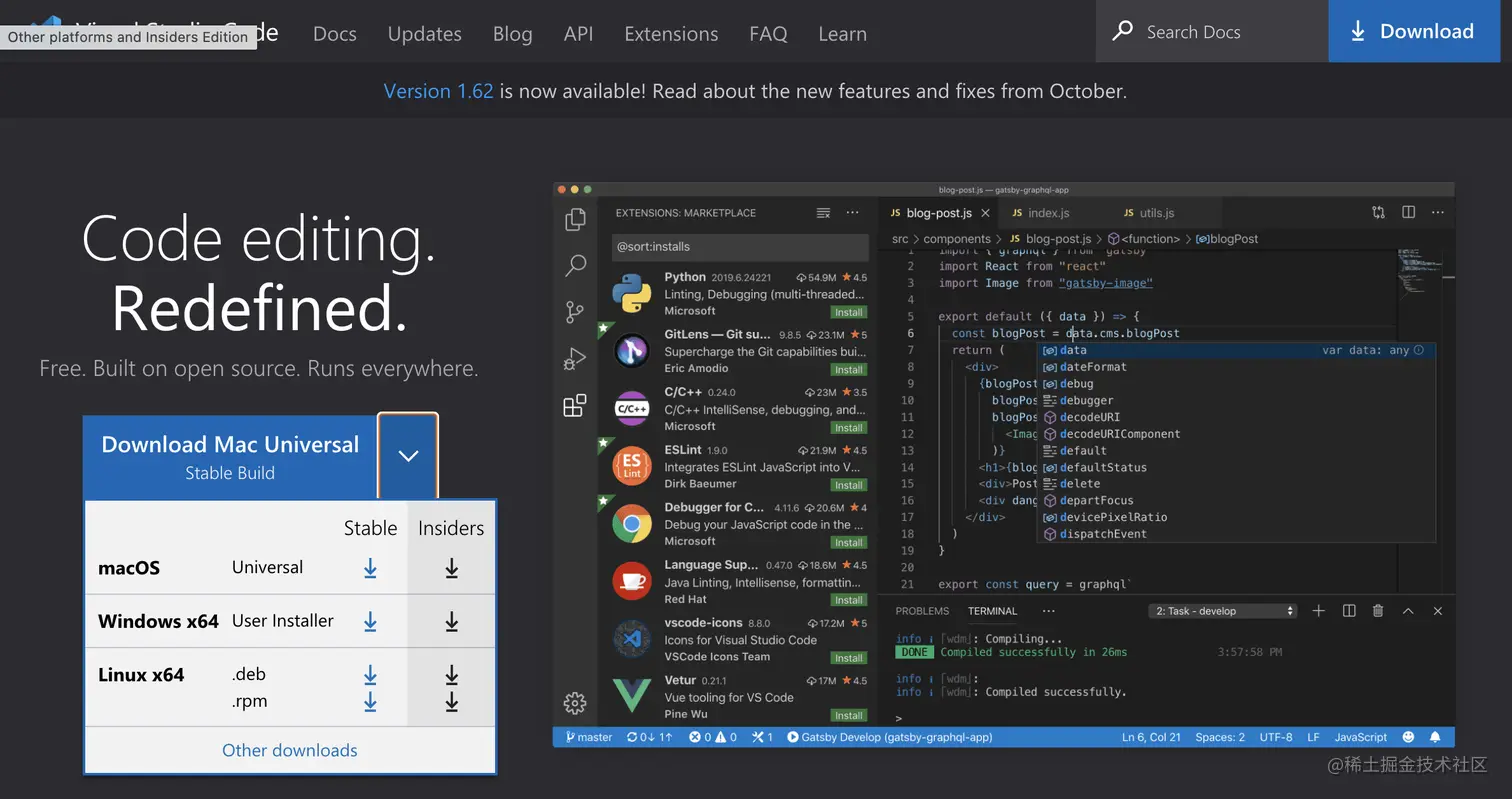
Task: Install the Vetur extension
Action: [849, 715]
